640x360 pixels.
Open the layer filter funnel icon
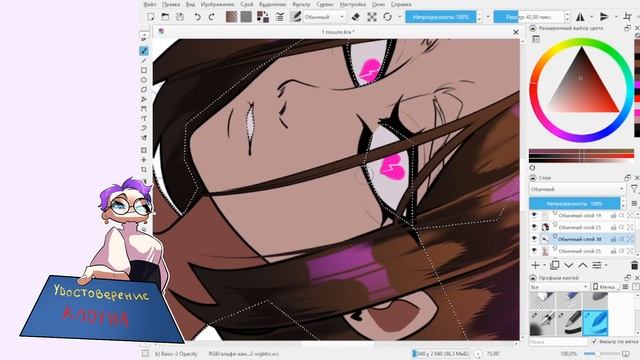click(634, 189)
